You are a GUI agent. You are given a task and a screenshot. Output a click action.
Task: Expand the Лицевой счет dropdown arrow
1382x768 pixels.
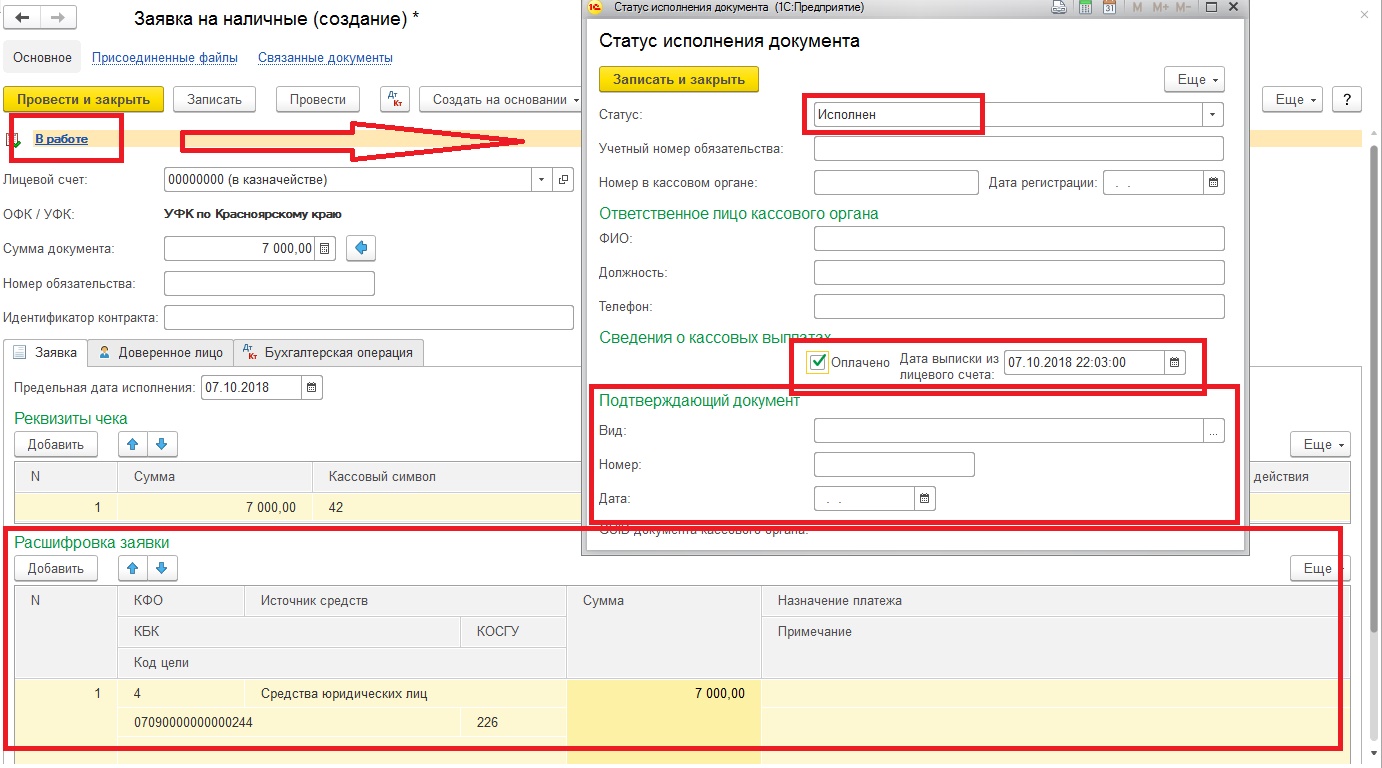542,180
